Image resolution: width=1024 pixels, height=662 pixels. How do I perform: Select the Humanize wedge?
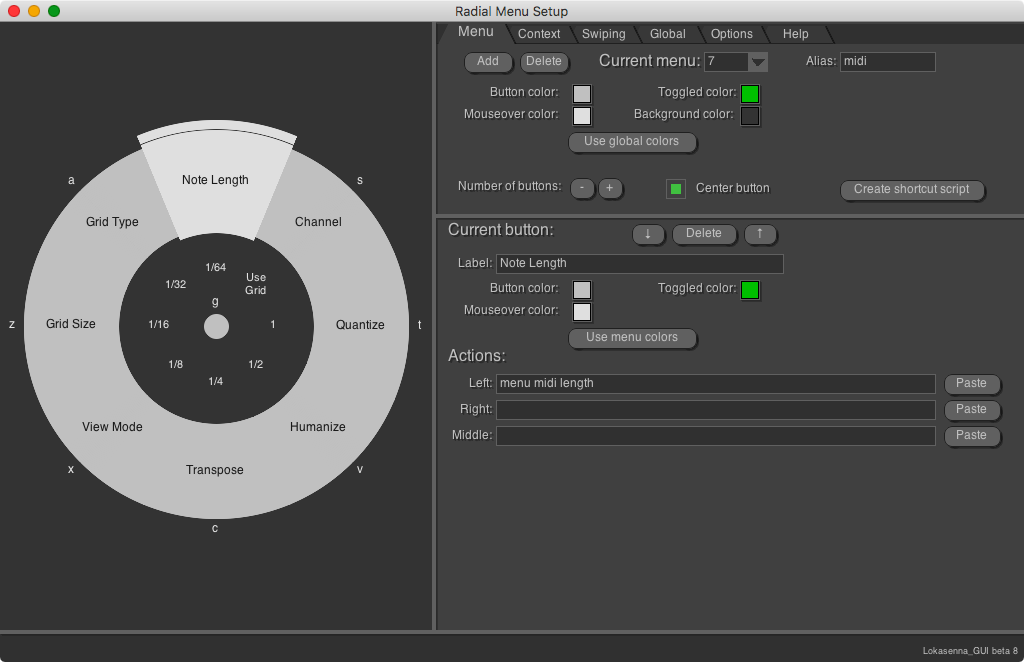317,427
